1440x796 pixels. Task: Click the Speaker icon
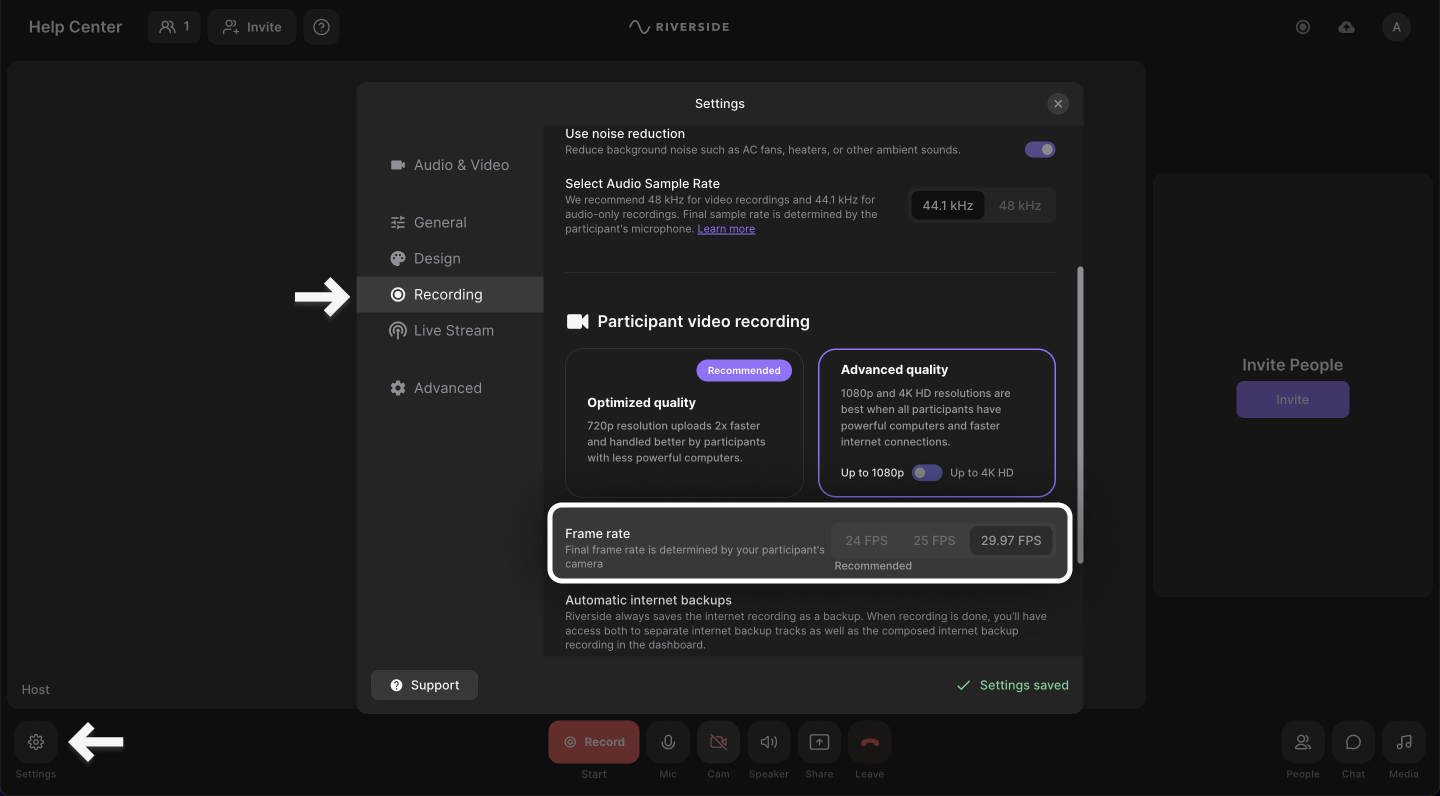point(769,742)
